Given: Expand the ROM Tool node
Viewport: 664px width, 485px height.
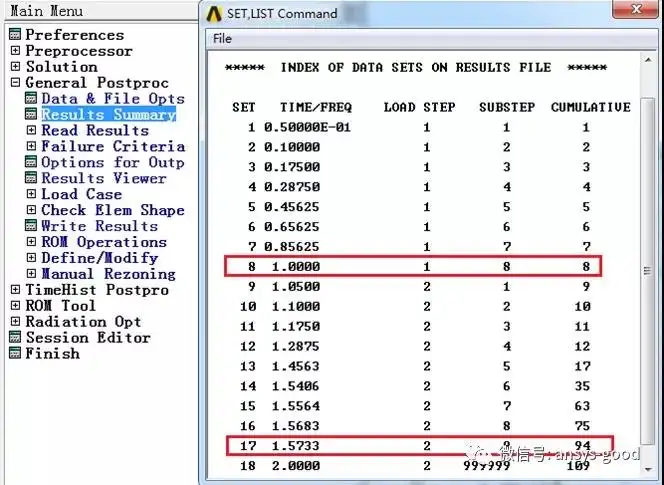Looking at the screenshot, I should tap(15, 305).
